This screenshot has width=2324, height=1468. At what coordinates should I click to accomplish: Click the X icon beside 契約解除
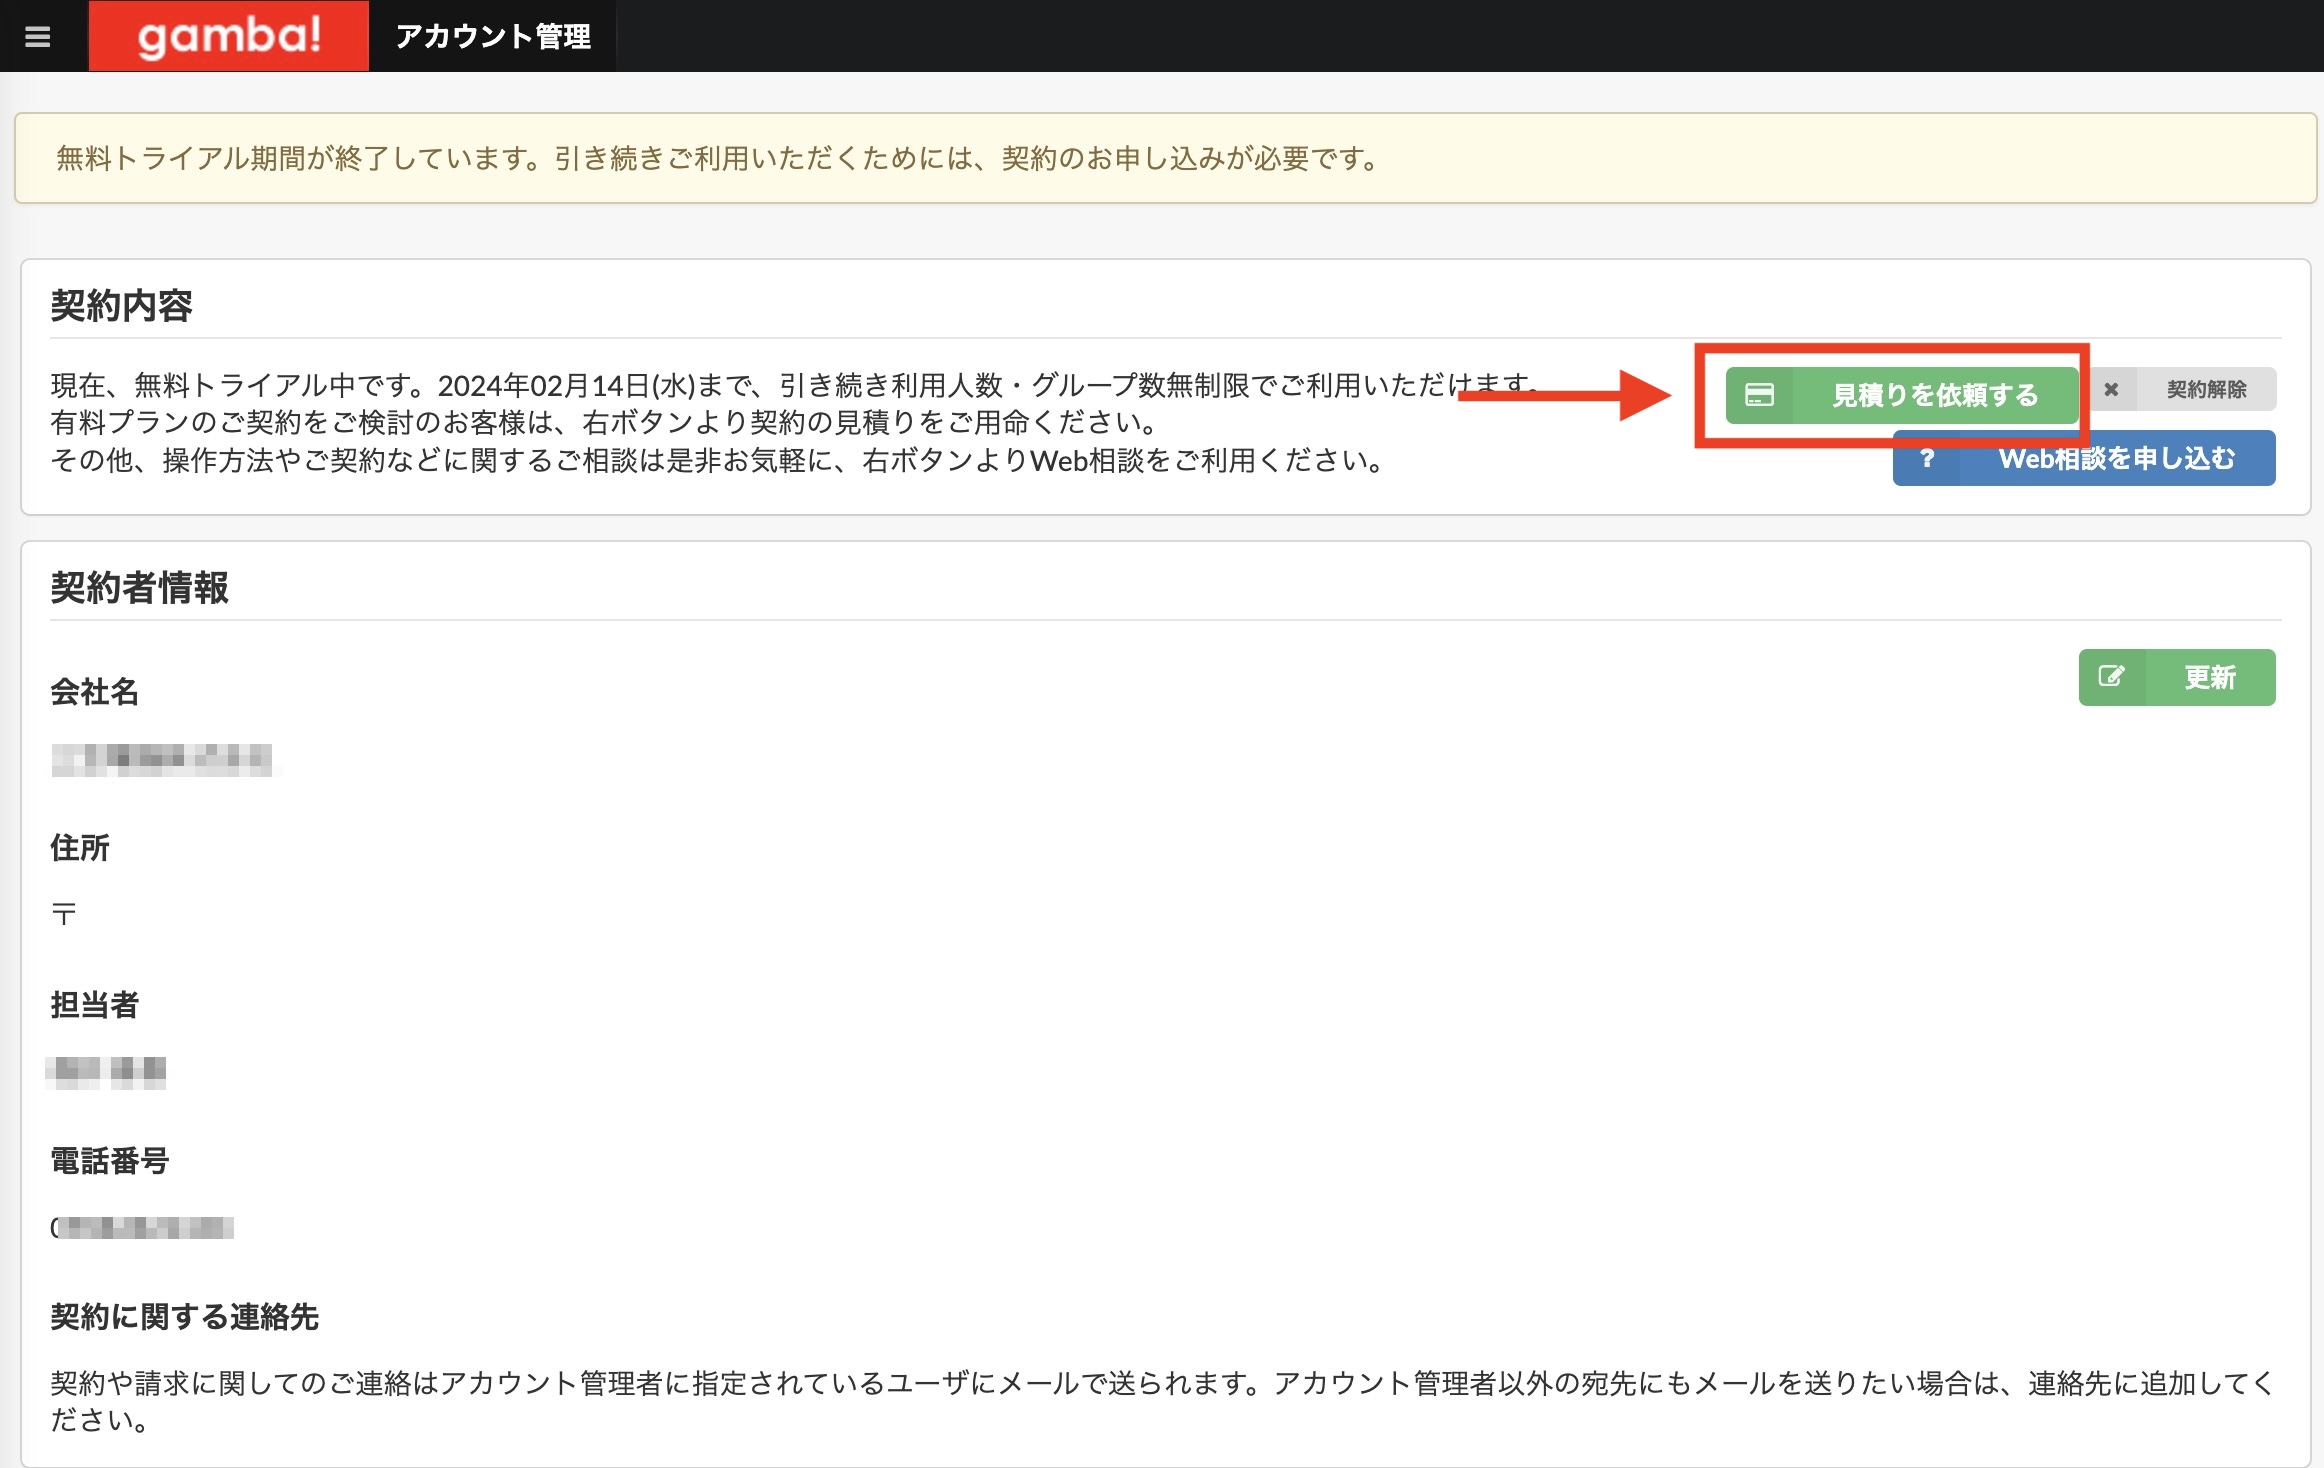click(x=2111, y=389)
